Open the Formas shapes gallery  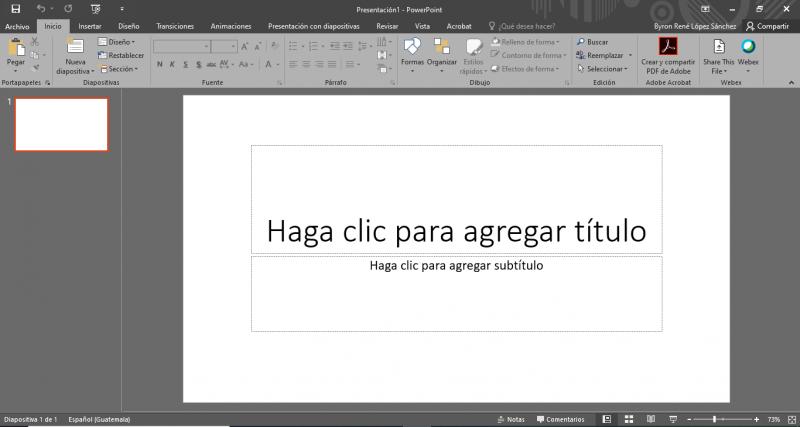click(412, 46)
